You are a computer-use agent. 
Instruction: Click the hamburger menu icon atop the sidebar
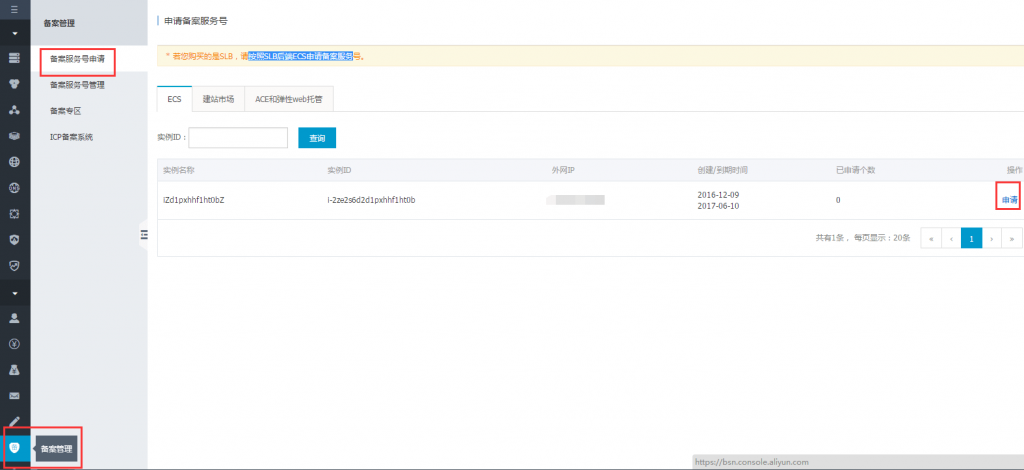[x=14, y=9]
